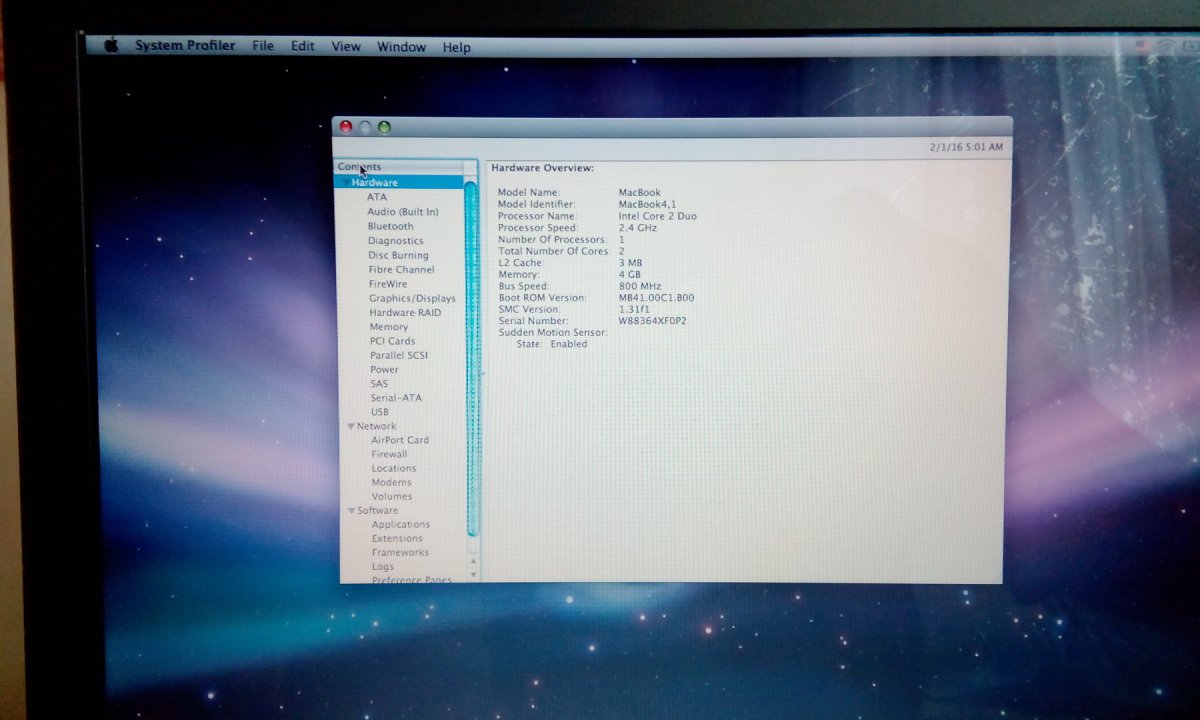This screenshot has height=720, width=1200.
Task: Select Bluetooth in the sidebar
Action: coord(390,226)
